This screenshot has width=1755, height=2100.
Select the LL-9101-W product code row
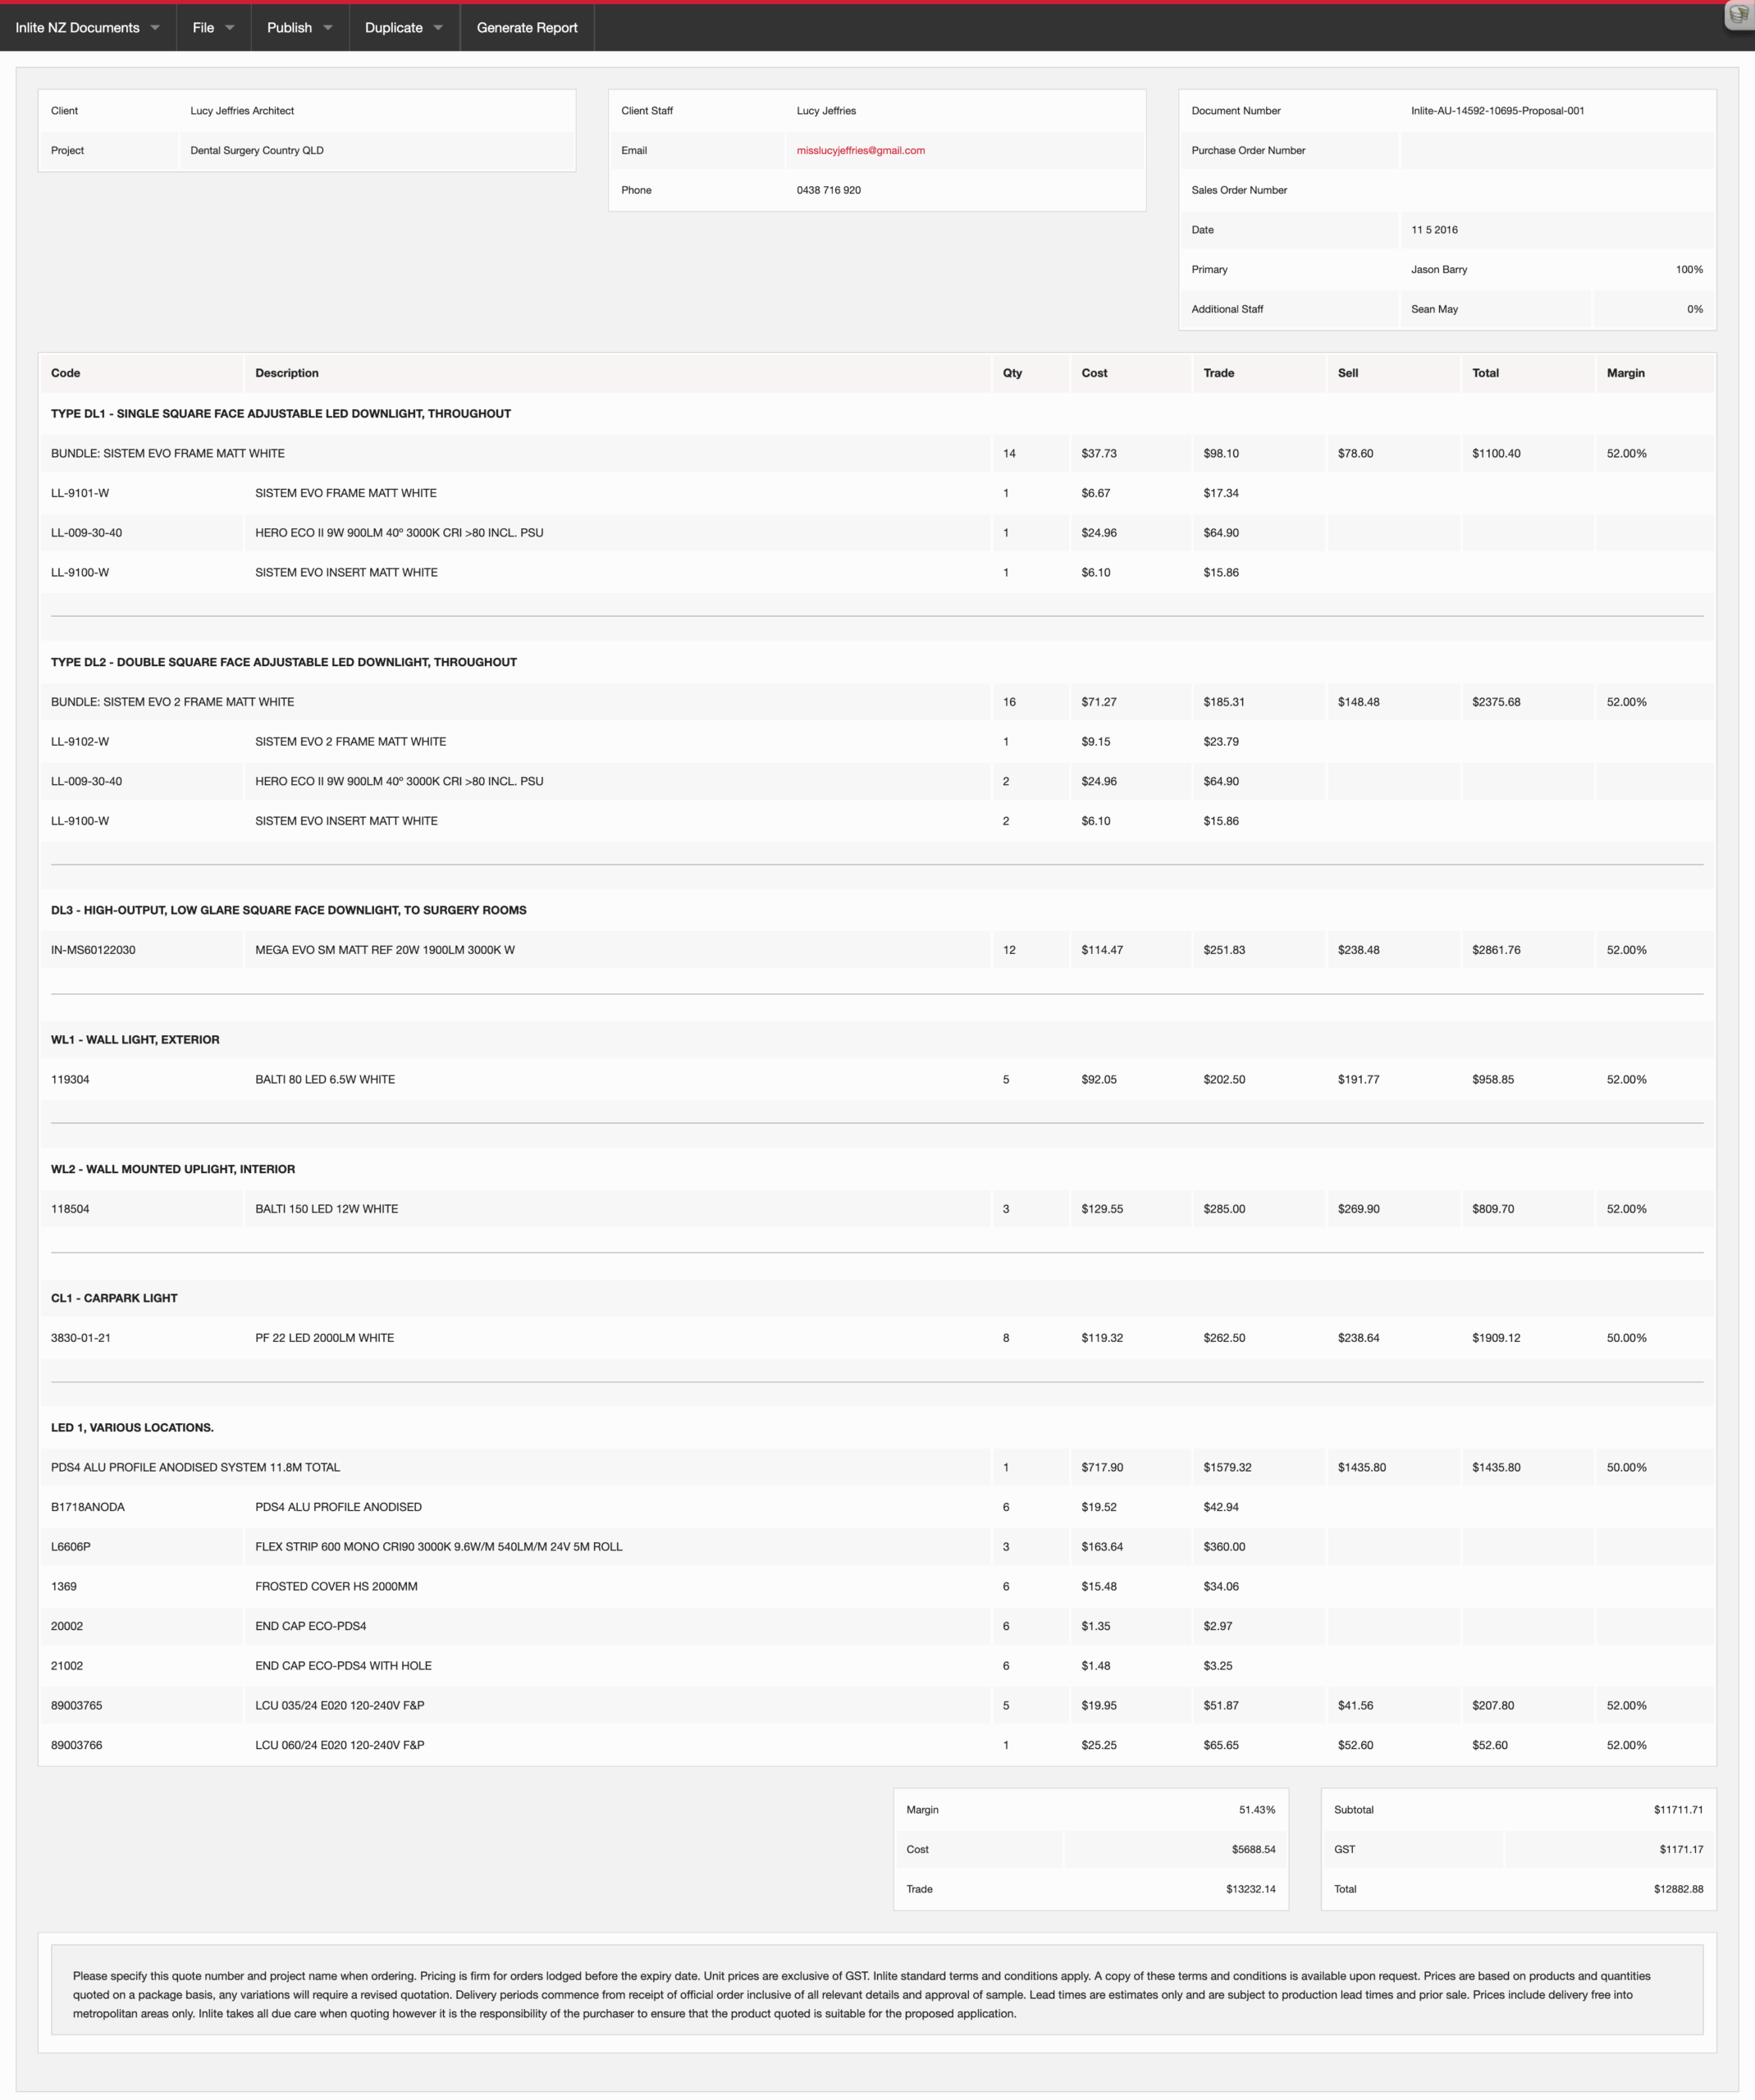coord(877,493)
